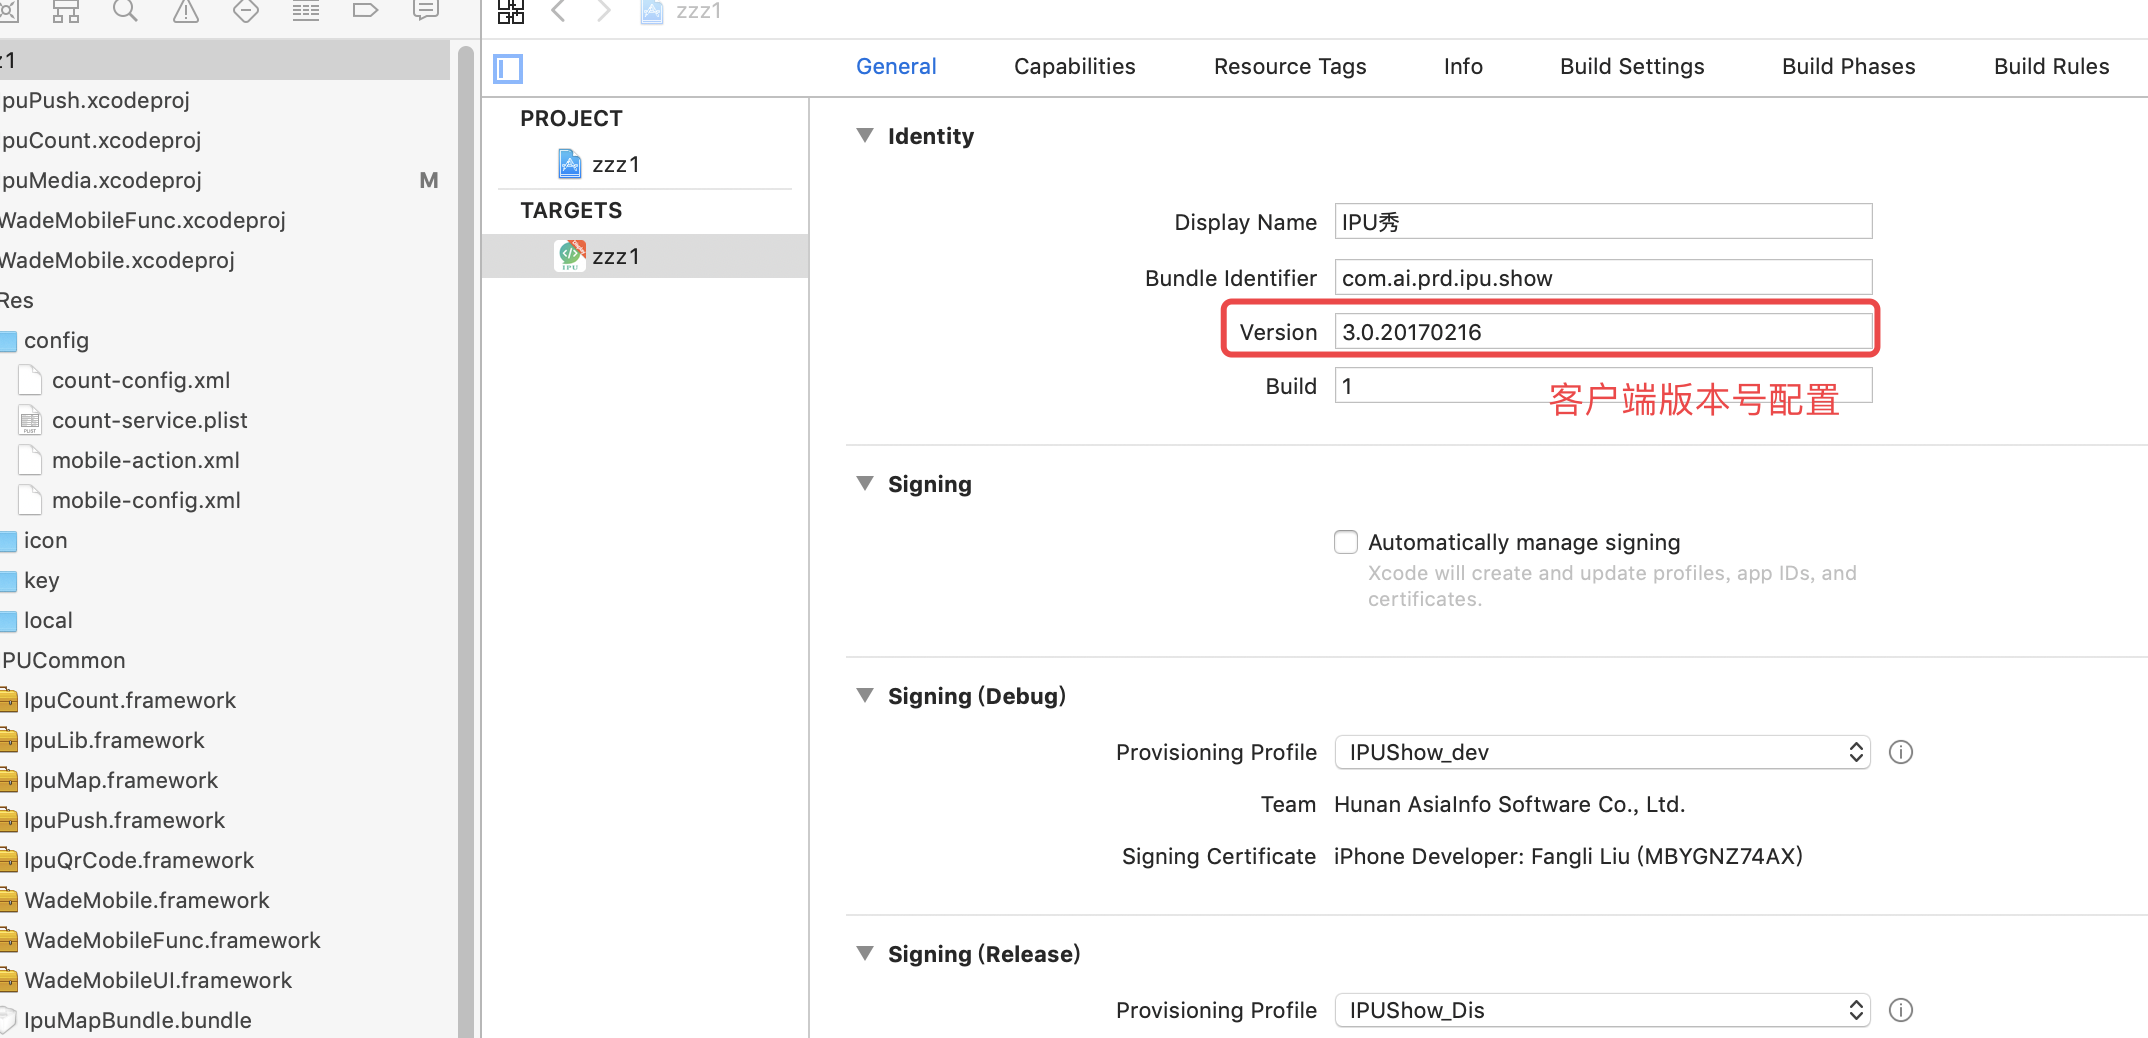Click the zzz1 target app icon
The height and width of the screenshot is (1038, 2148).
(x=570, y=256)
